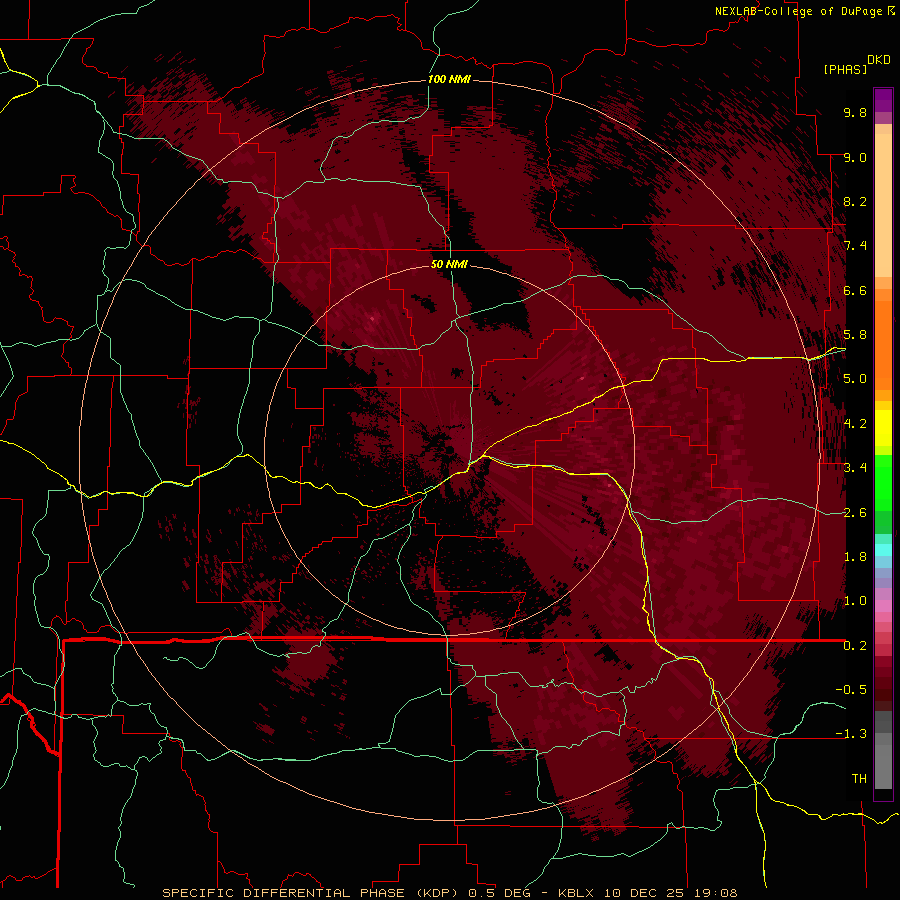Click the 9.0 legend value
This screenshot has height=900, width=900.
tap(855, 157)
